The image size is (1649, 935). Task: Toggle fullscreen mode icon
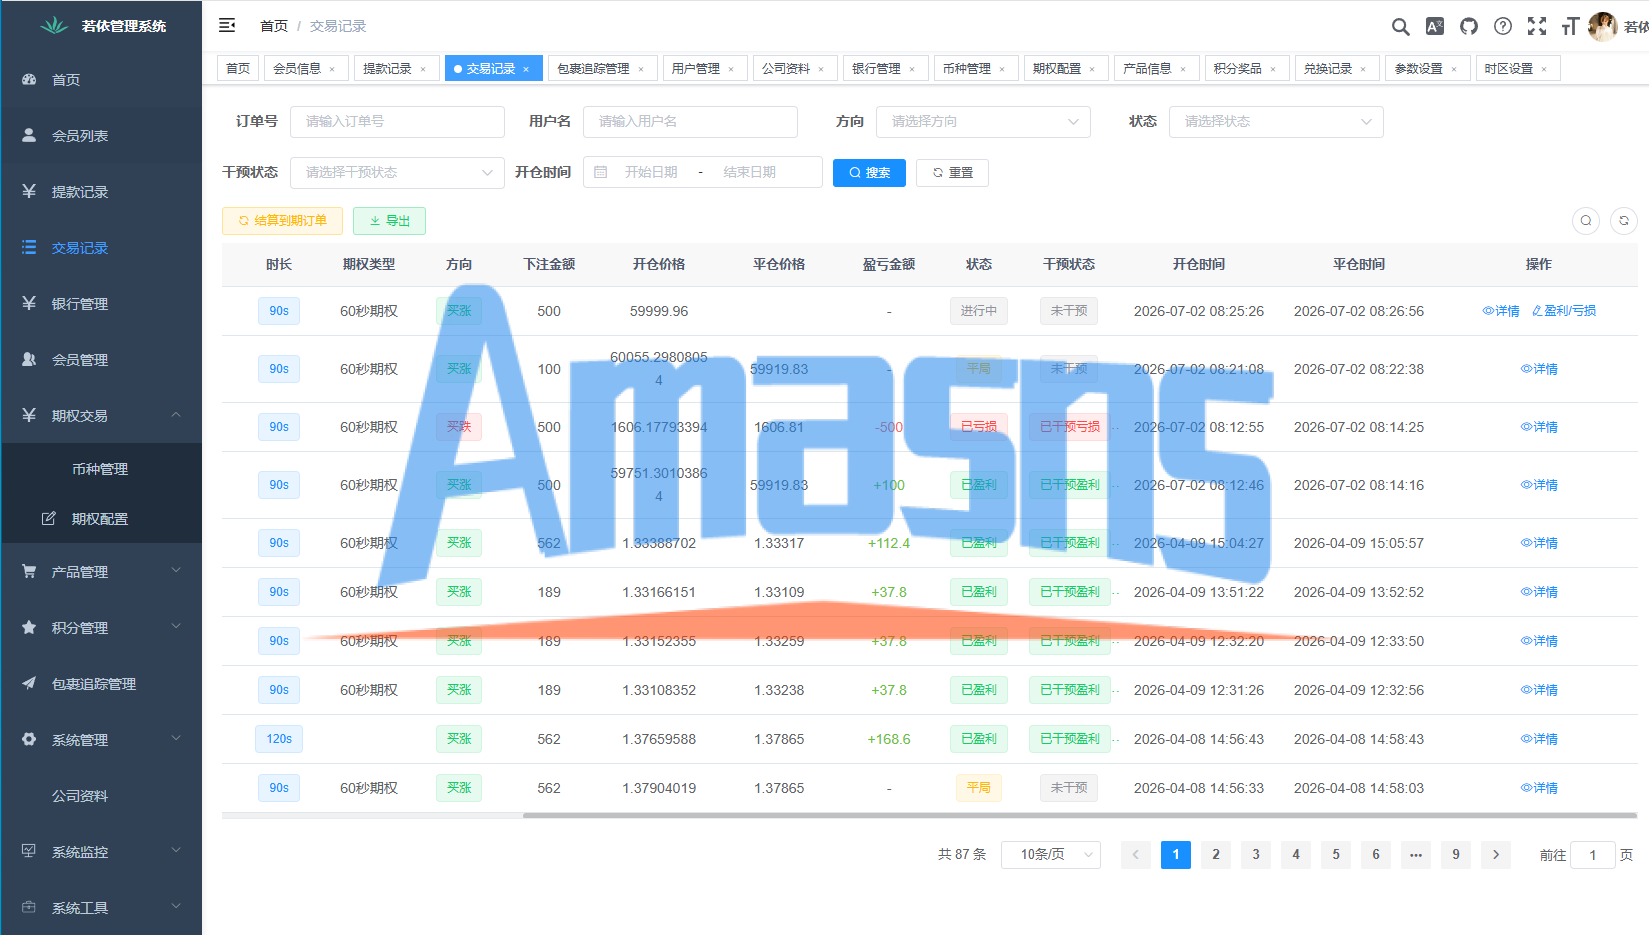point(1537,26)
